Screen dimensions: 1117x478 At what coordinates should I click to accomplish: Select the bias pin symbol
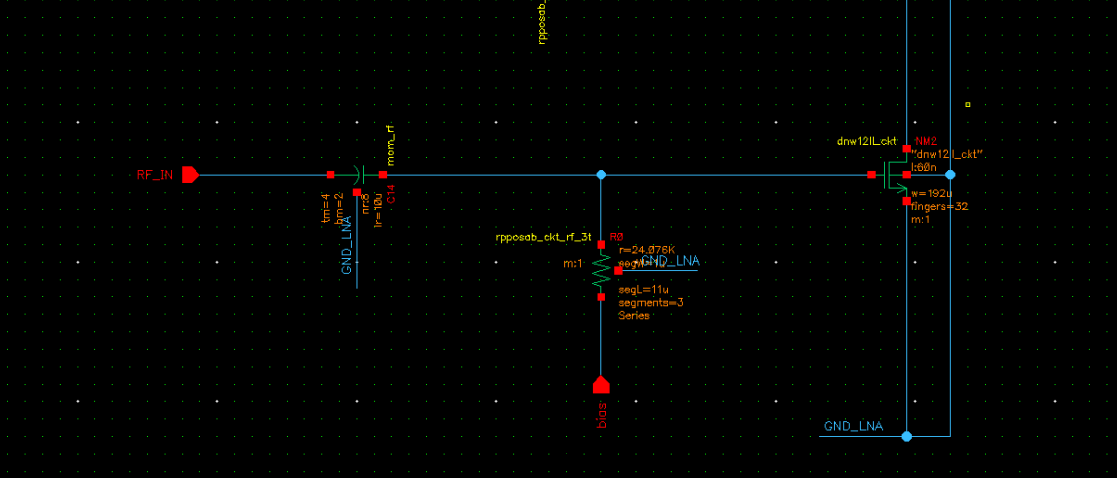pyautogui.click(x=601, y=385)
